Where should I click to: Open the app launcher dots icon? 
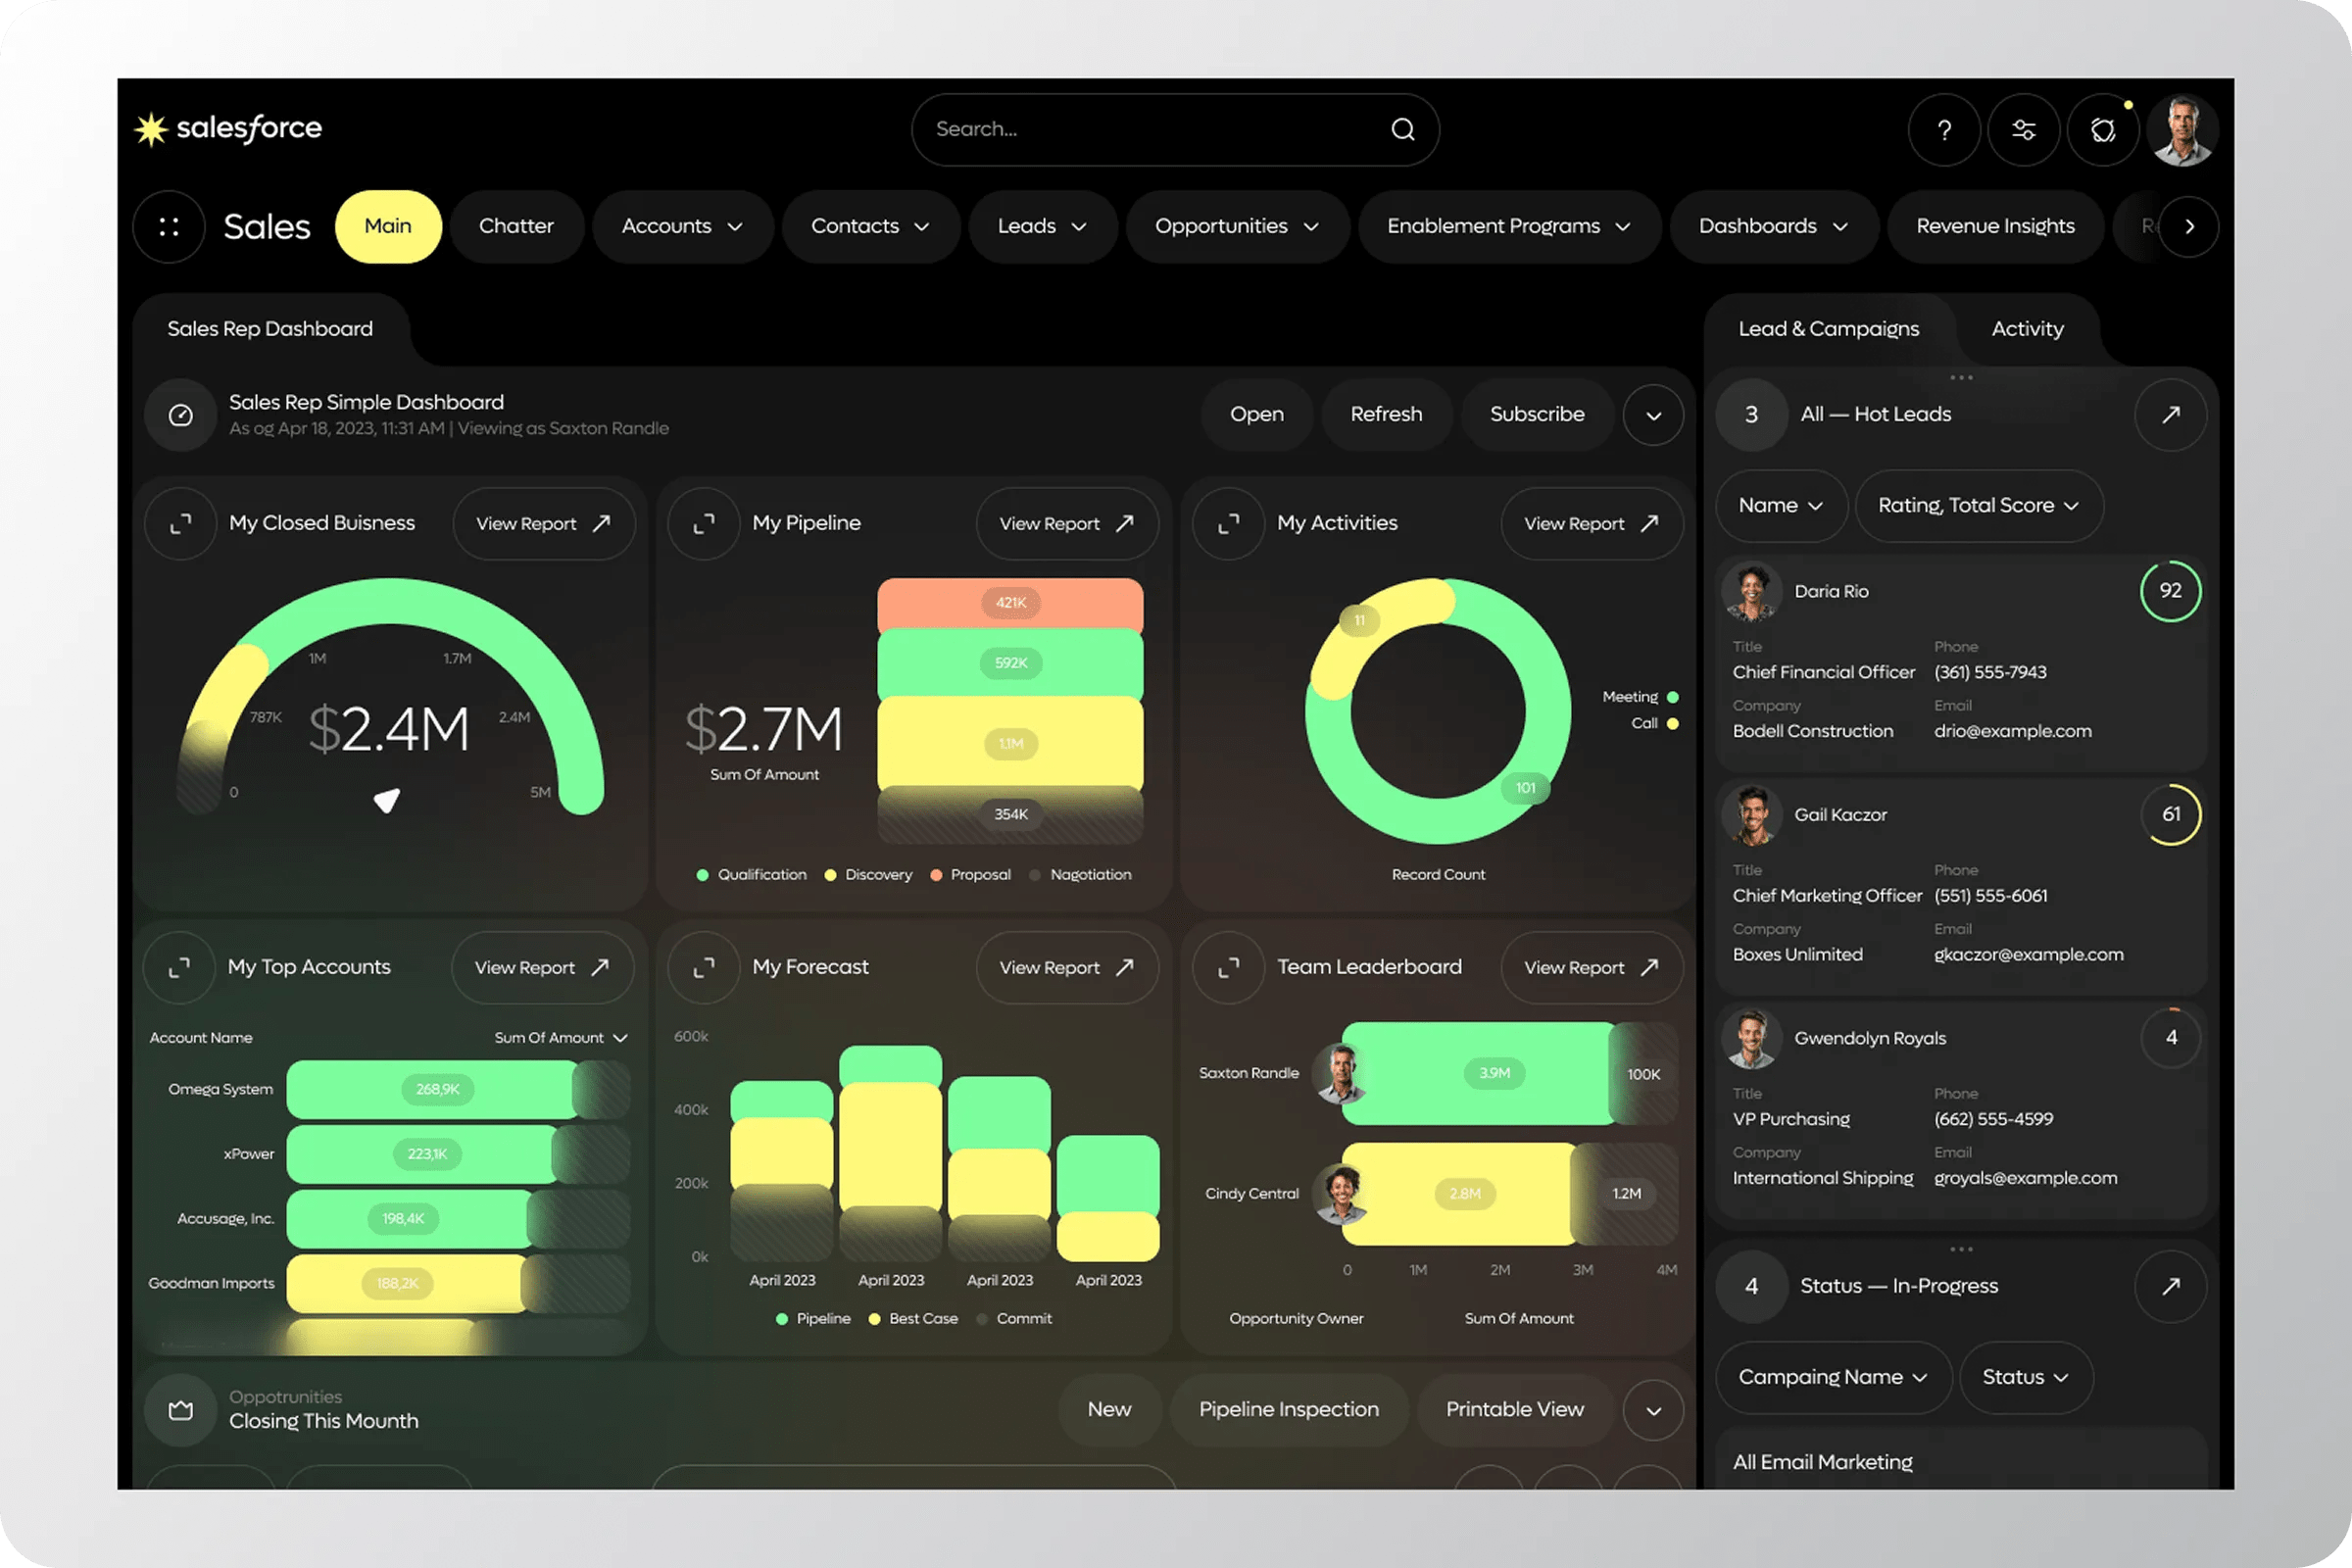coord(169,227)
